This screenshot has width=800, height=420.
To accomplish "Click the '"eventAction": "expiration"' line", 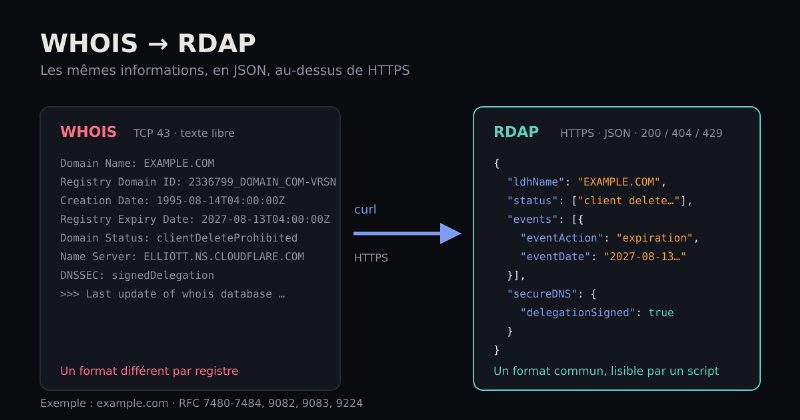I will (609, 238).
